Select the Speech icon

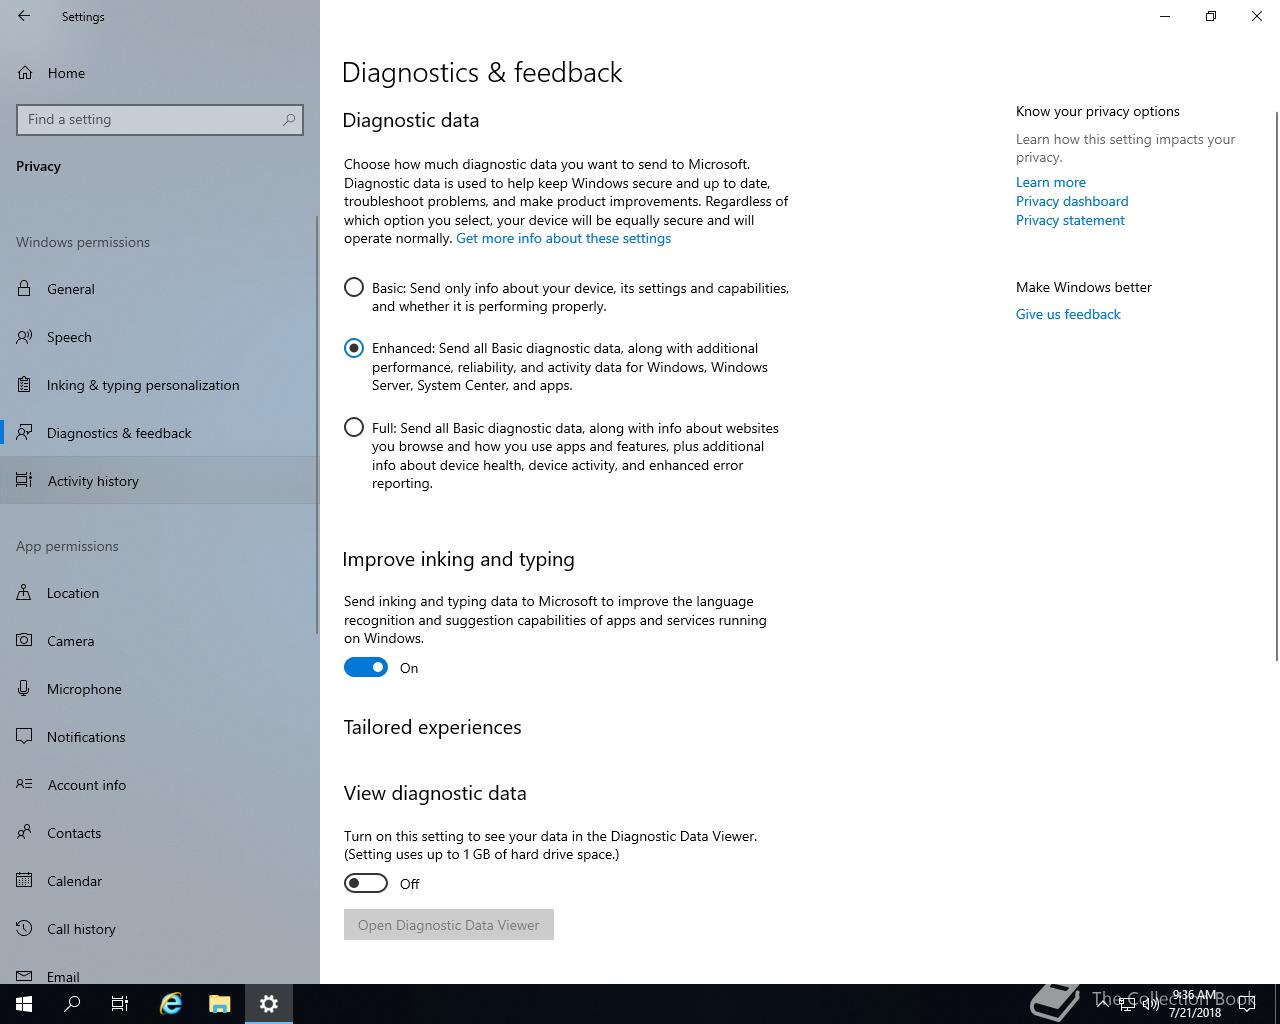coord(25,337)
